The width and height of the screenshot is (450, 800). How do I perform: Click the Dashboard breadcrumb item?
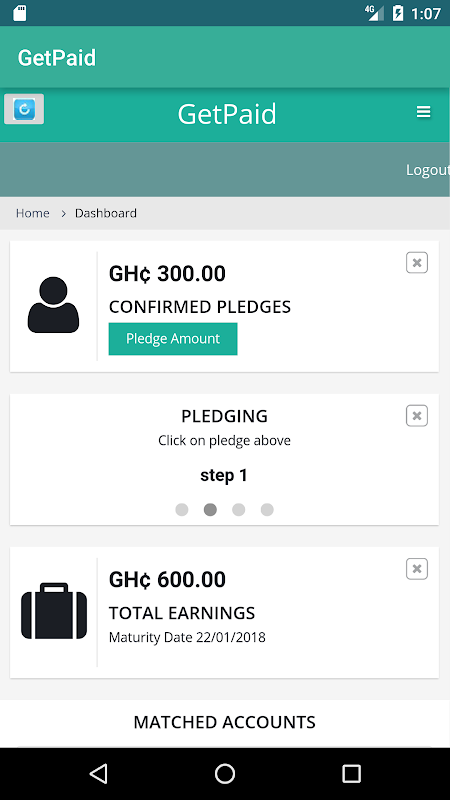[x=106, y=213]
